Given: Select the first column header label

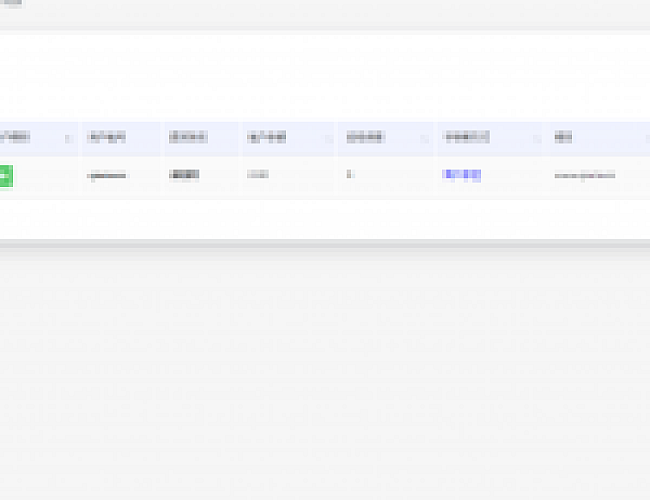Looking at the screenshot, I should click(16, 138).
